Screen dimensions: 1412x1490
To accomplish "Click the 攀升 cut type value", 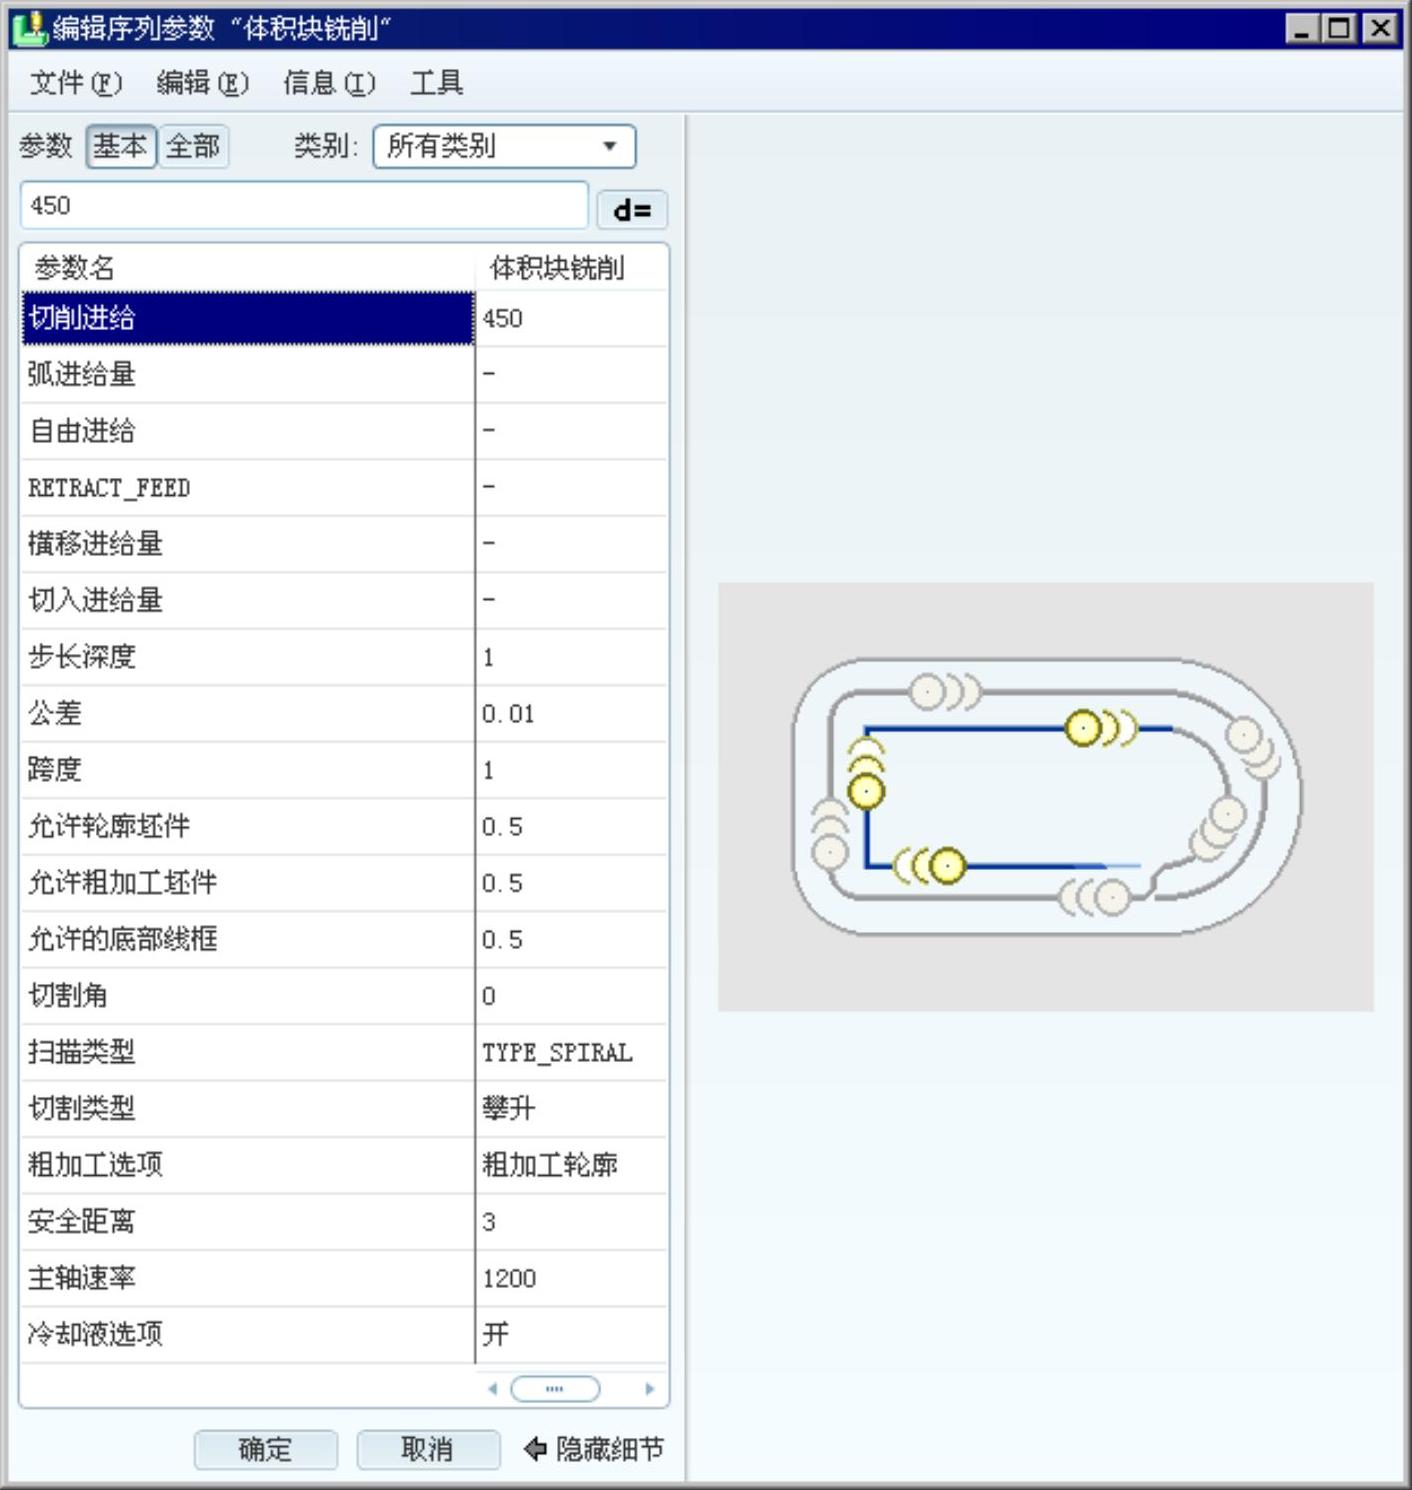I will pos(571,1108).
